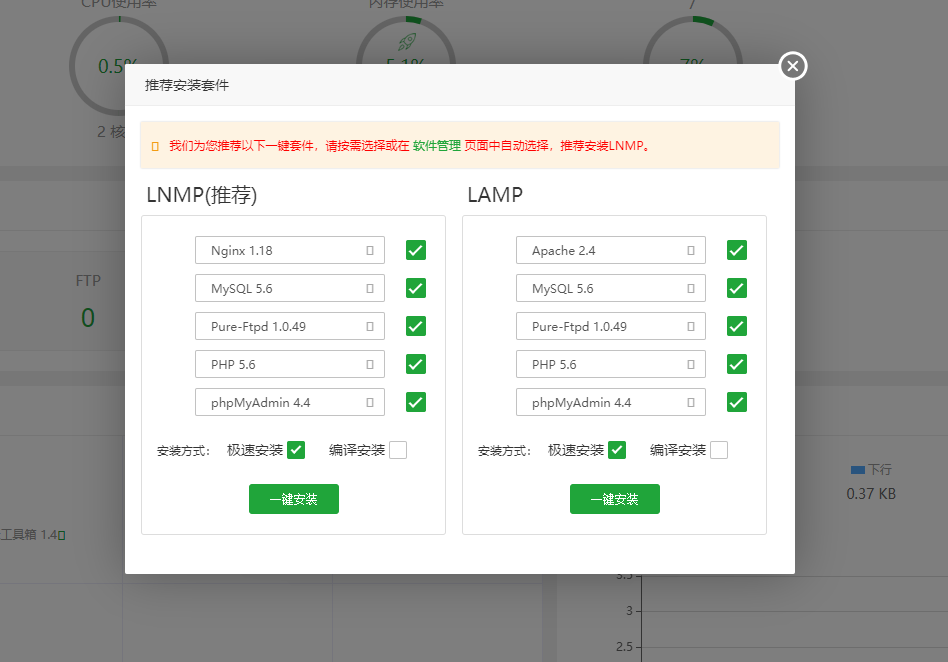The height and width of the screenshot is (662, 948).
Task: Click the FTP count 0
Action: pos(88,318)
